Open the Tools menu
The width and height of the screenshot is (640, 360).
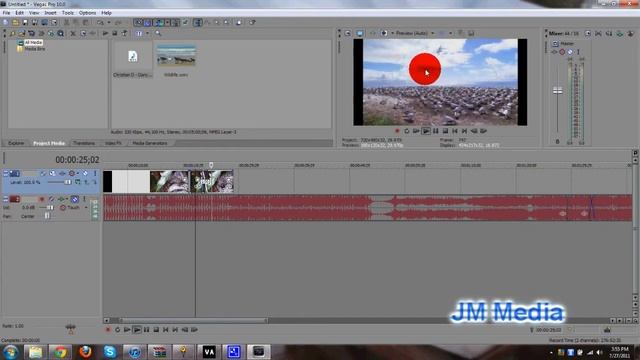pyautogui.click(x=68, y=13)
